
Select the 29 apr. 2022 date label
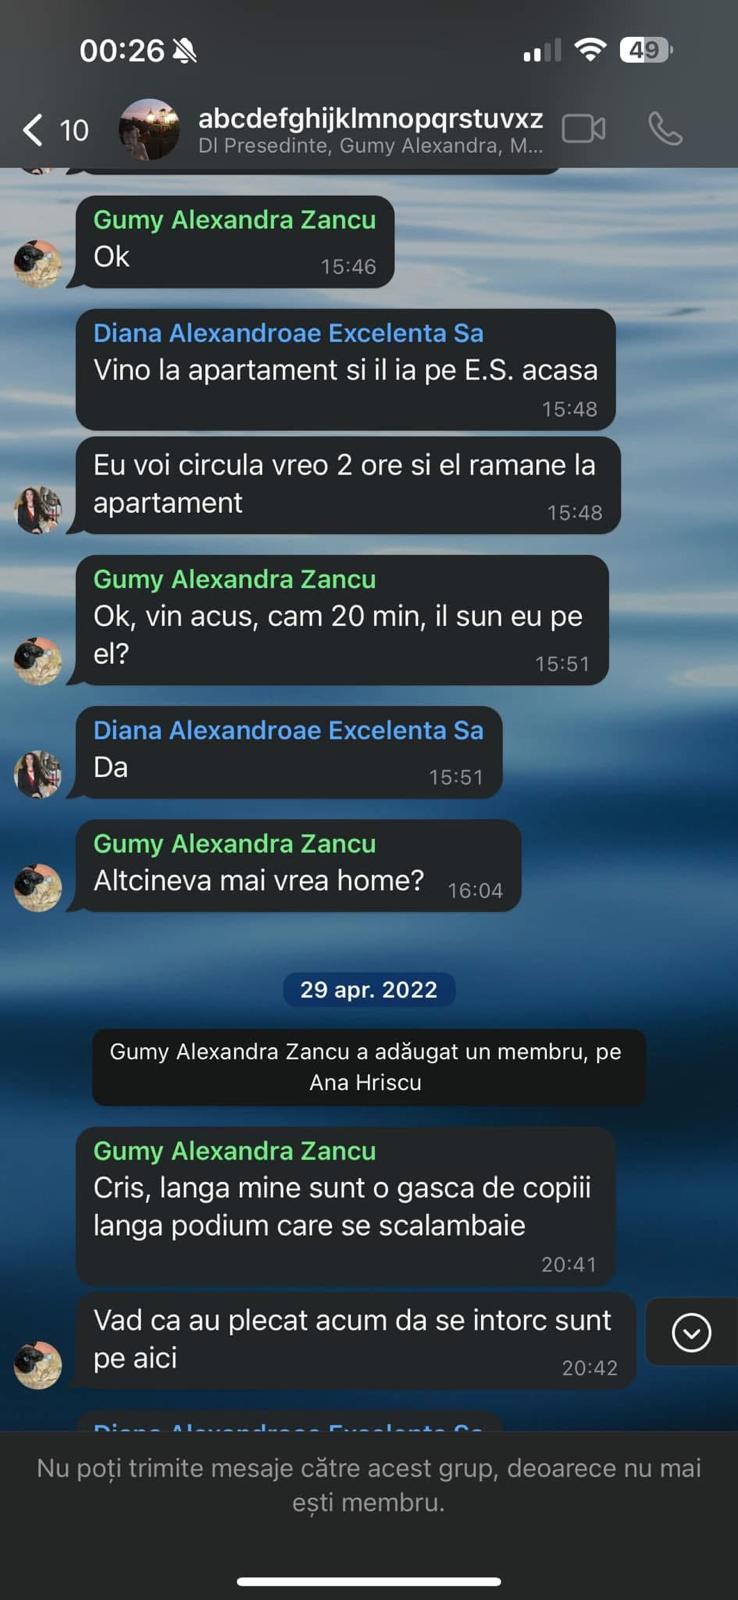(x=369, y=989)
